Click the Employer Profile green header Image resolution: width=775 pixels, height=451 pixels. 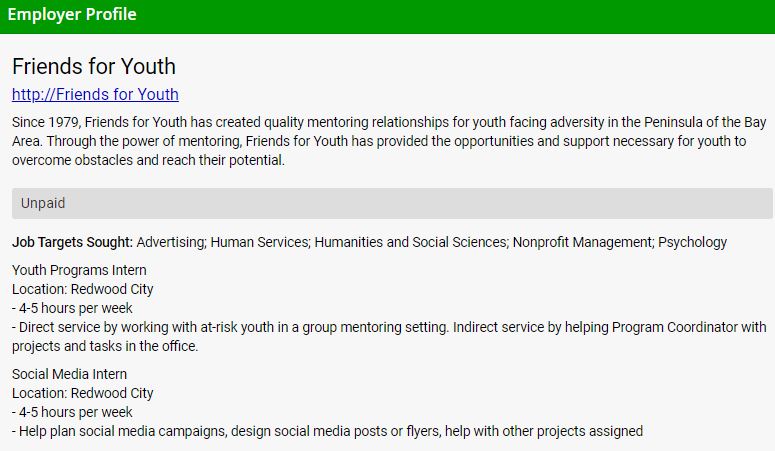pos(72,15)
